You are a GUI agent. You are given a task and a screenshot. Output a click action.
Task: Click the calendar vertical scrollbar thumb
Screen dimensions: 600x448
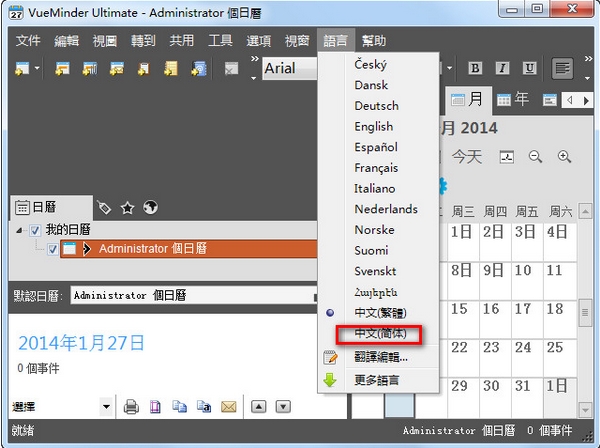585,313
